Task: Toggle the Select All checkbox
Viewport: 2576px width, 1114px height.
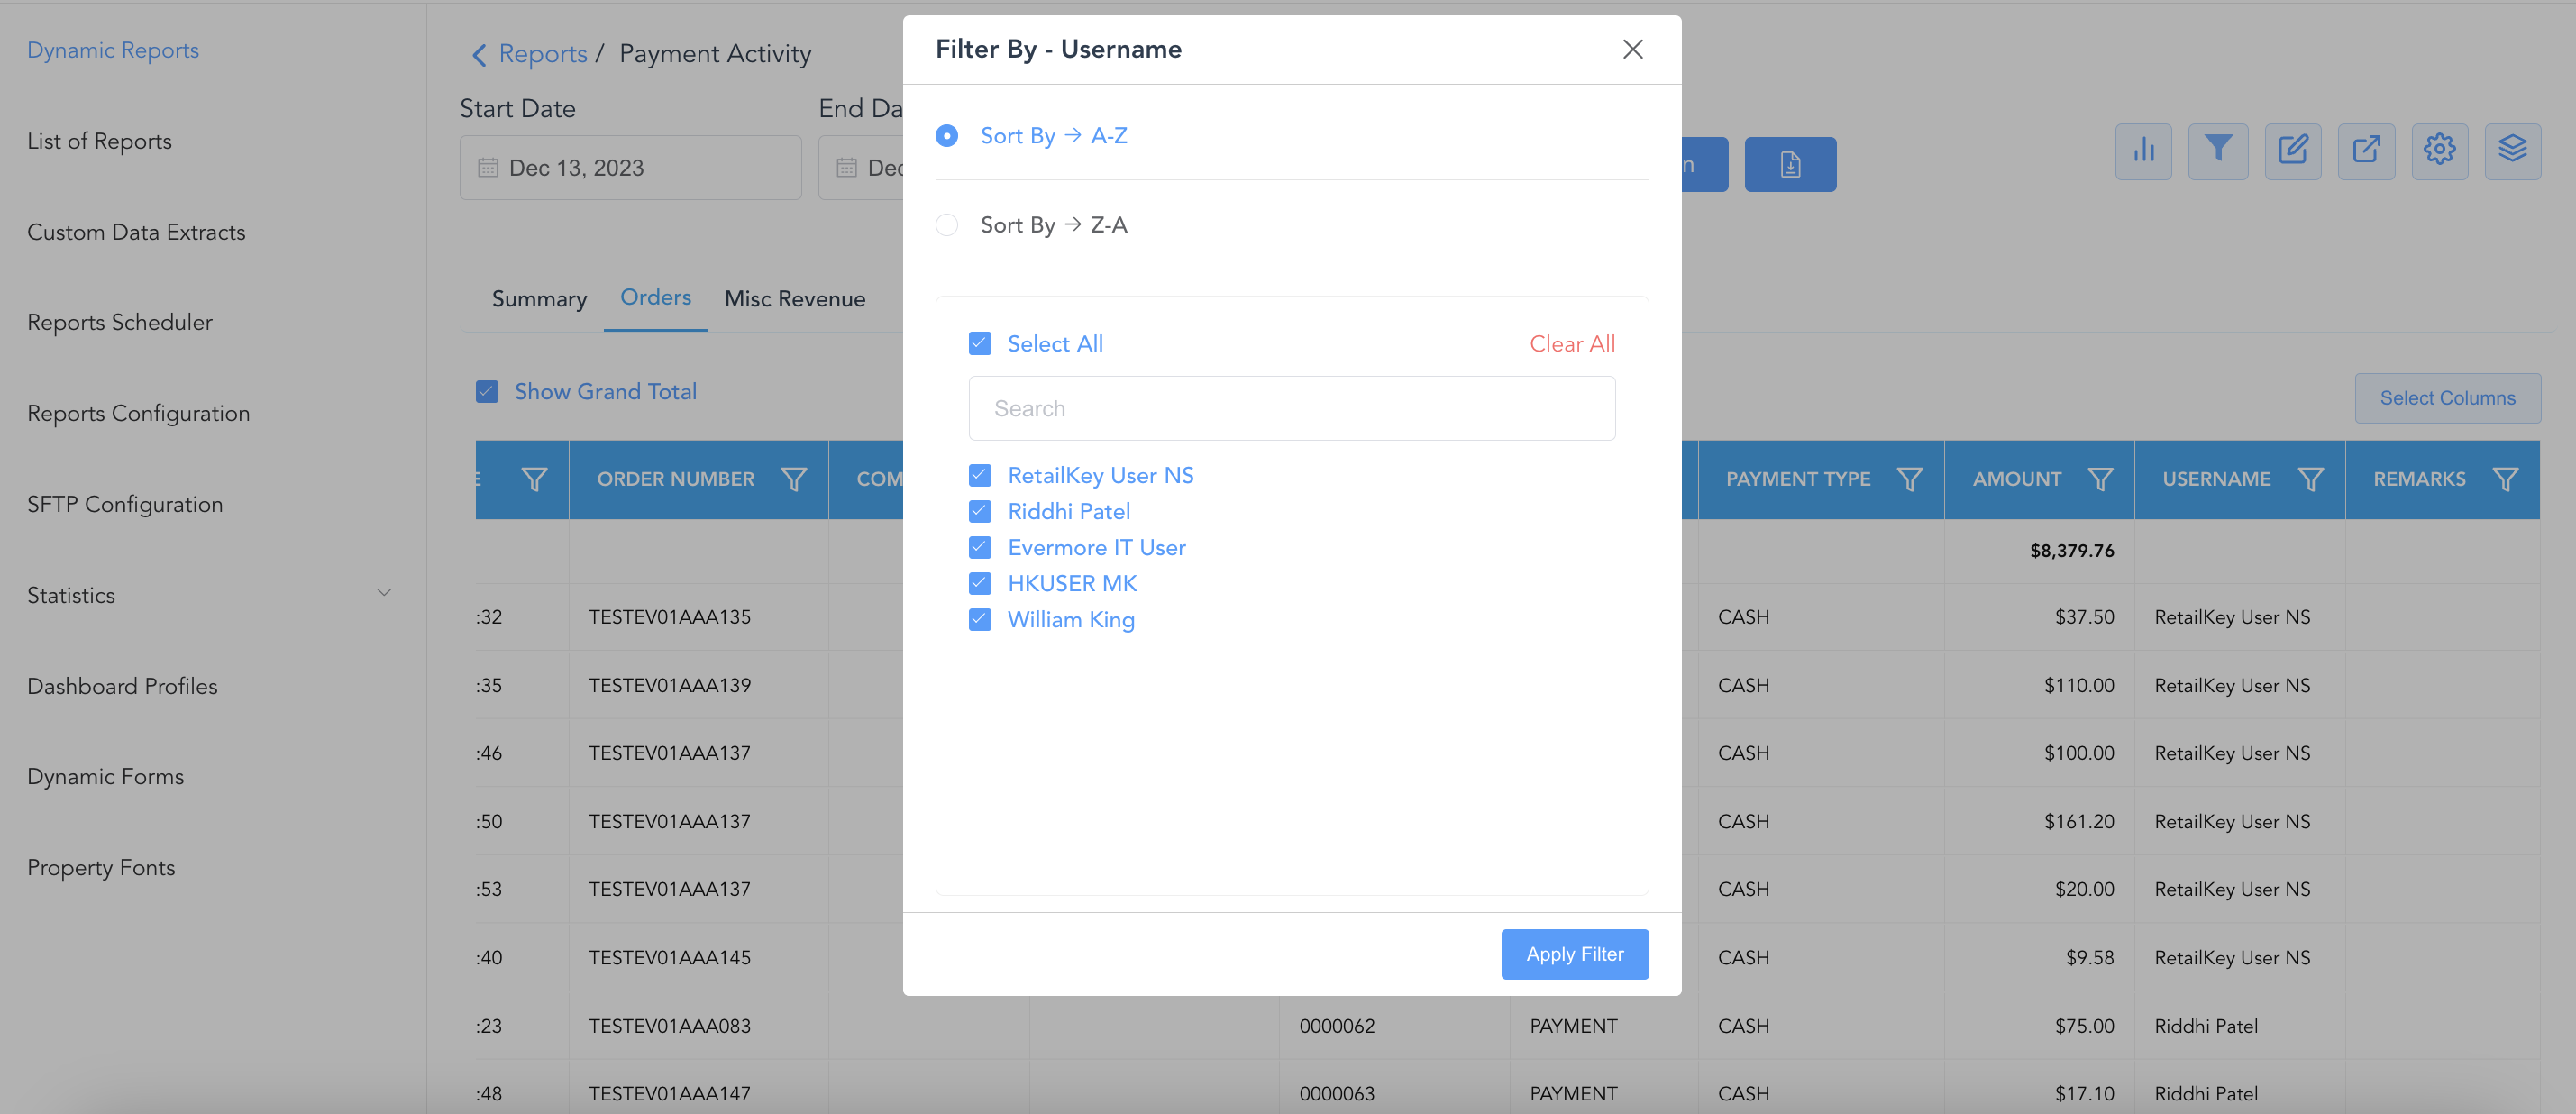Action: tap(980, 344)
